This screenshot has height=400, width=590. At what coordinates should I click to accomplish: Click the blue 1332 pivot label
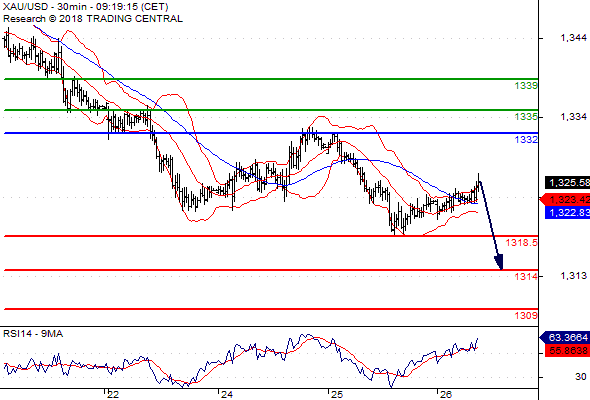[x=526, y=140]
